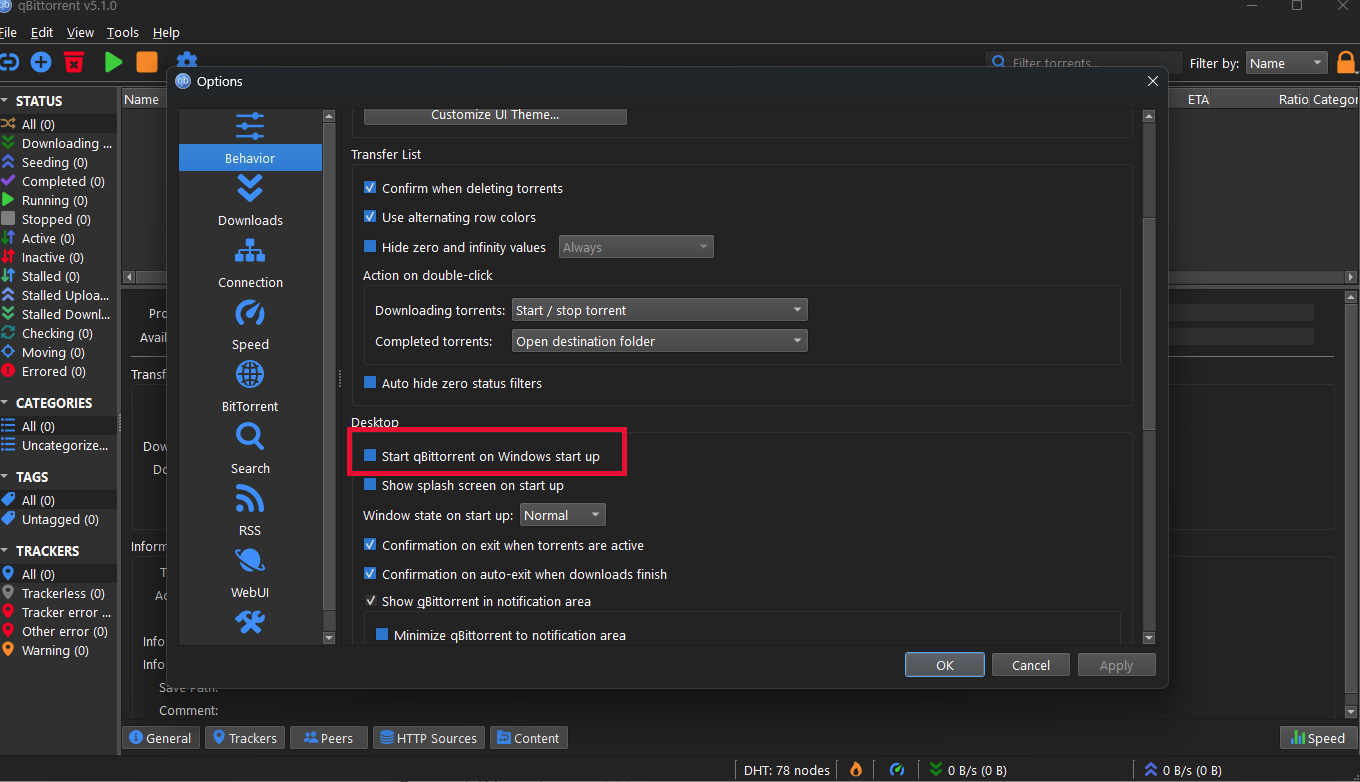
Task: Toggle Confirmation on auto-exit when downloads finish
Action: pos(370,574)
